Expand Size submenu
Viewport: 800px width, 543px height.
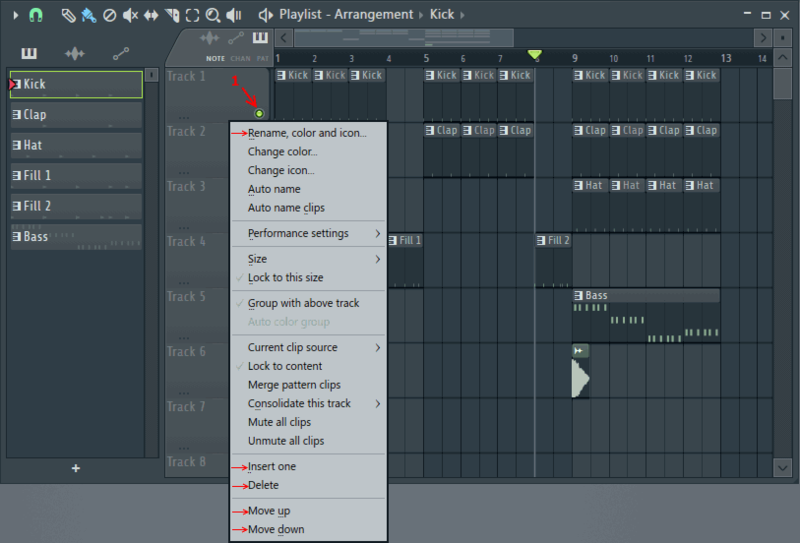(308, 259)
